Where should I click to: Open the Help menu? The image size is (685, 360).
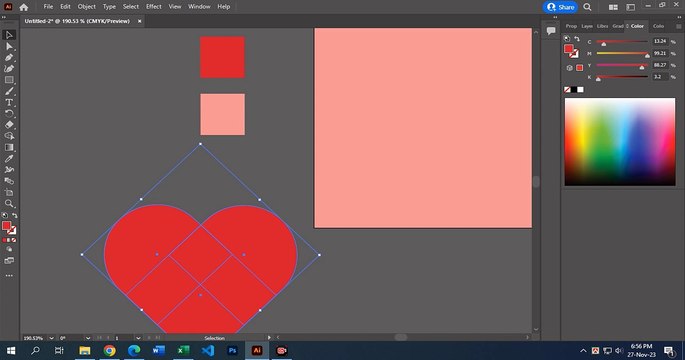tap(224, 7)
